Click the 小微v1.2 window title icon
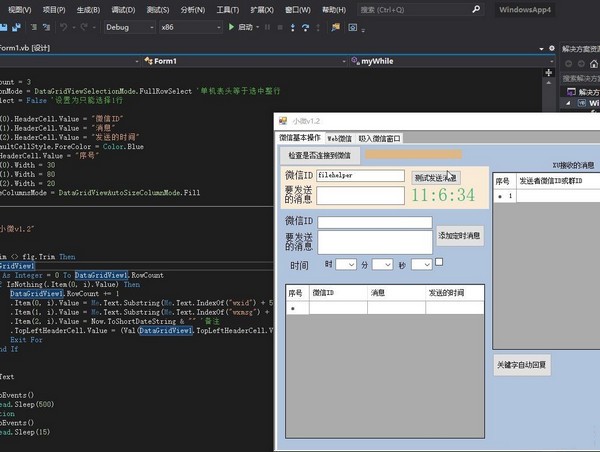The height and width of the screenshot is (452, 600). [x=283, y=120]
